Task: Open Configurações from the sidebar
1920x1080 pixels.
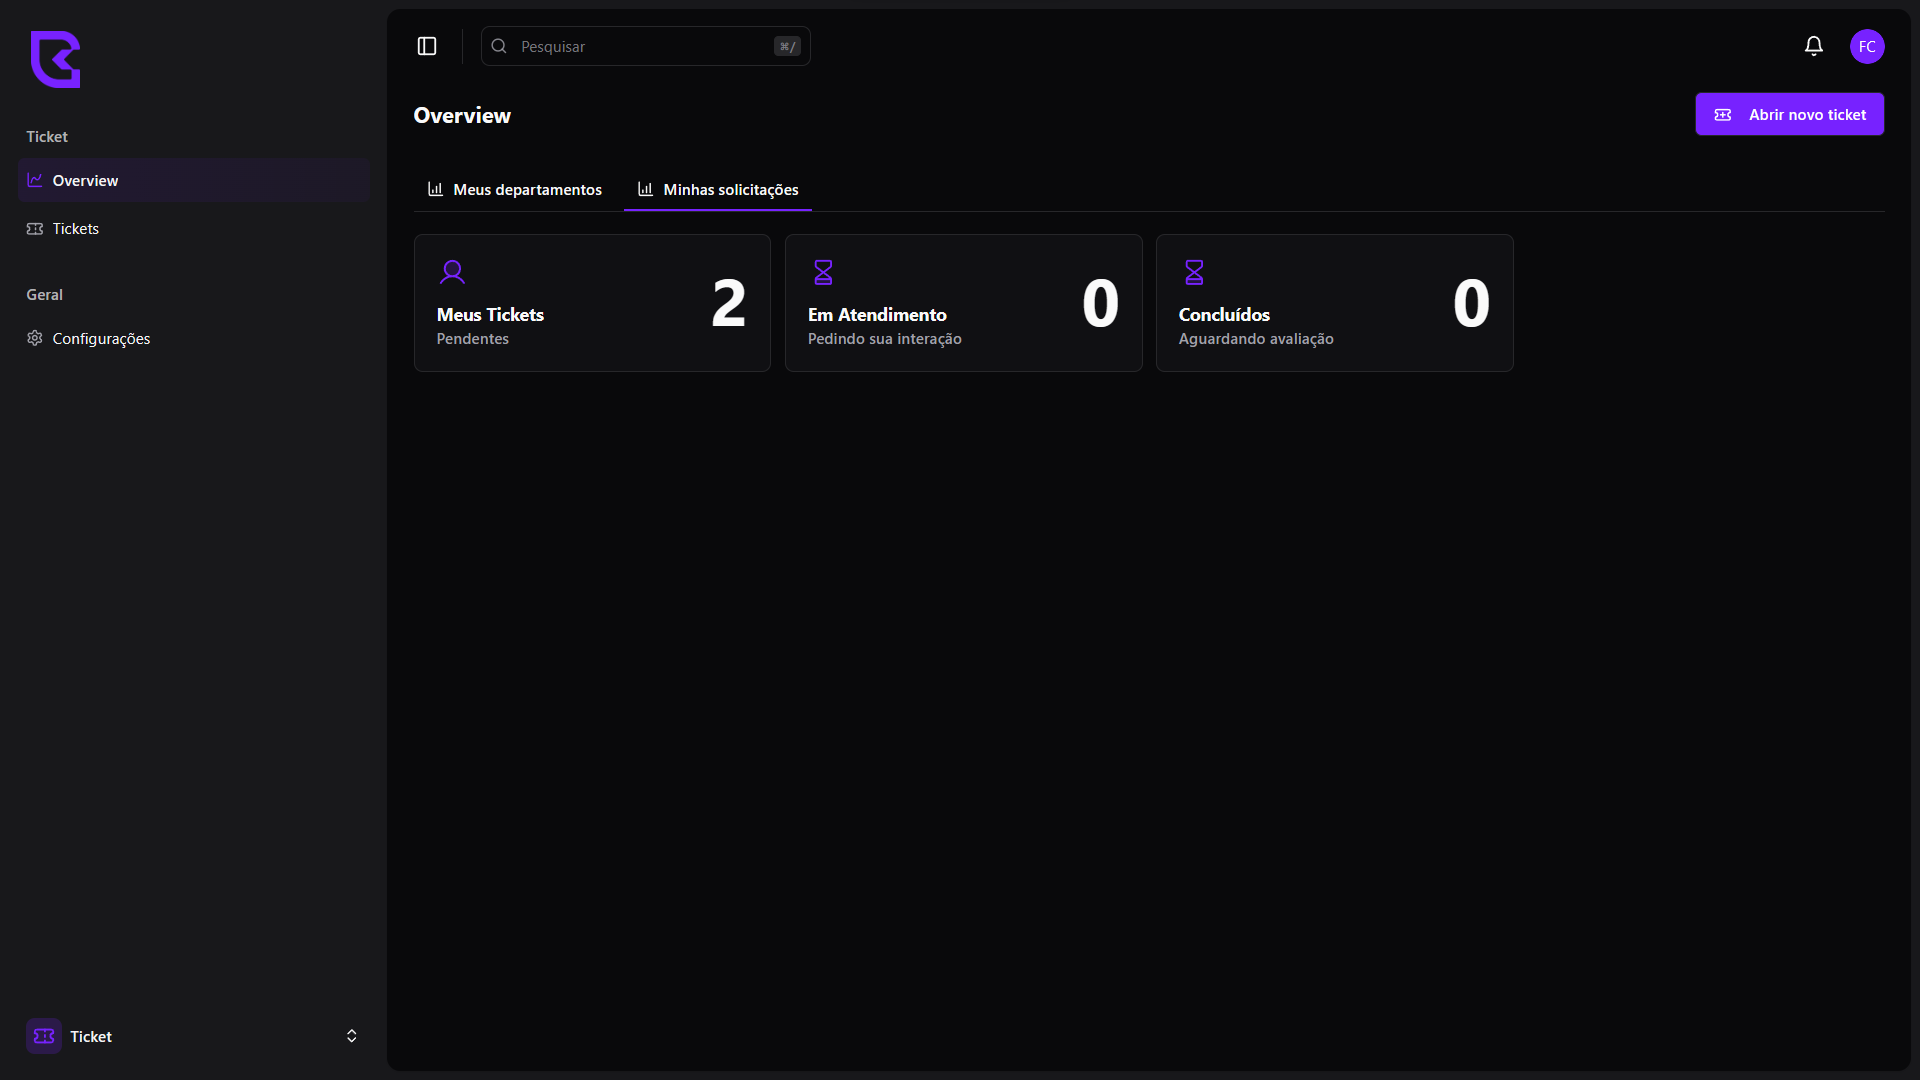Action: 101,339
